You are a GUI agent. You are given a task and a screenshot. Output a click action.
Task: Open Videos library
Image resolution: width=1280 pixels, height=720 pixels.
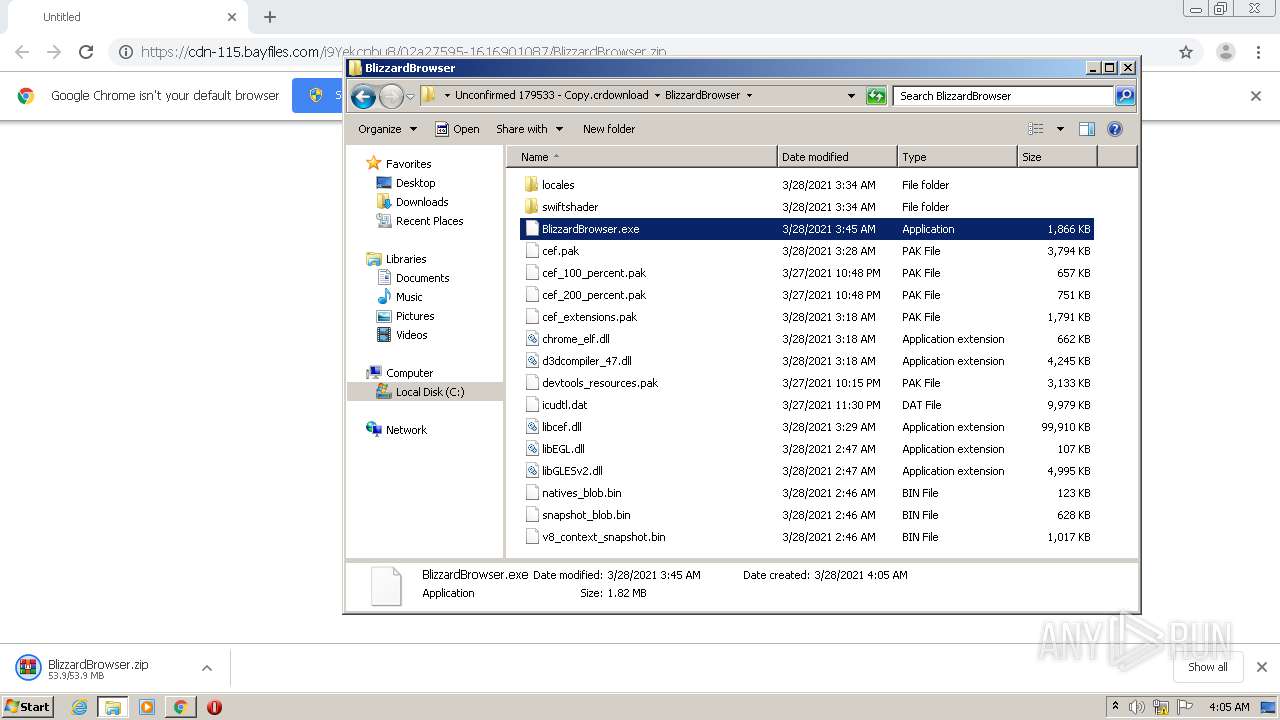[x=411, y=335]
